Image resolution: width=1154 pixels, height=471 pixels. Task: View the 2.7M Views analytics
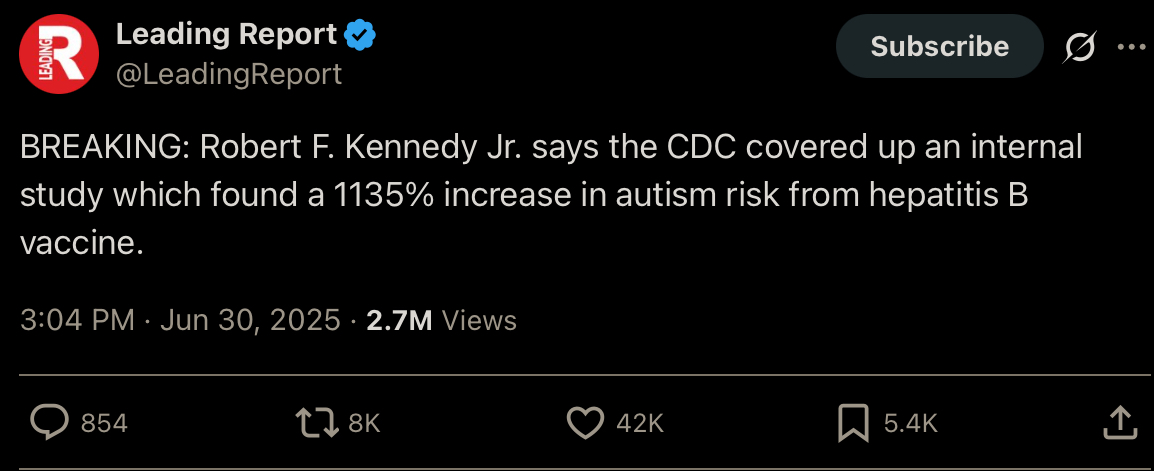click(441, 320)
